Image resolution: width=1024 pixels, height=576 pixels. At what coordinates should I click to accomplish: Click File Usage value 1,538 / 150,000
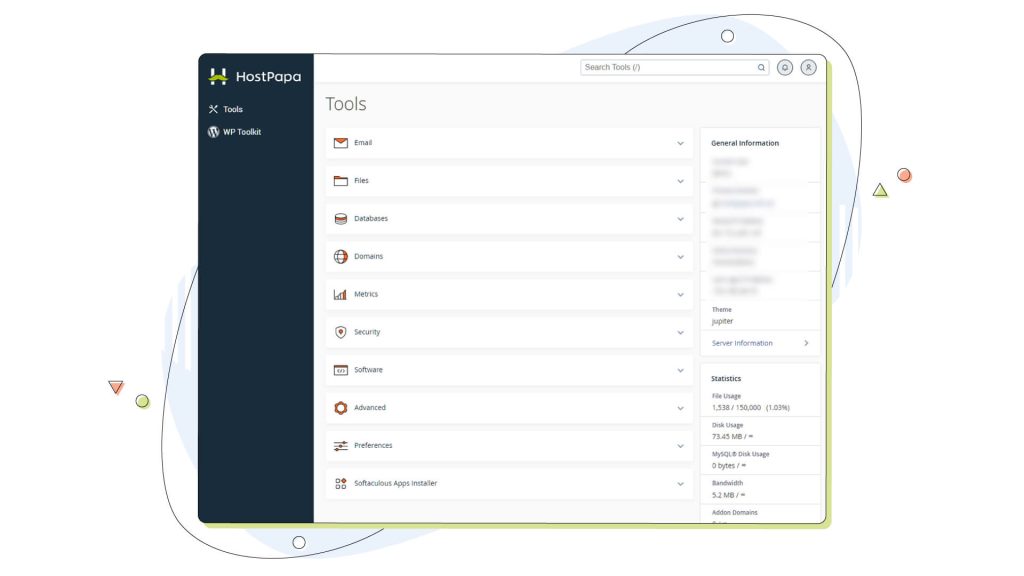click(736, 408)
